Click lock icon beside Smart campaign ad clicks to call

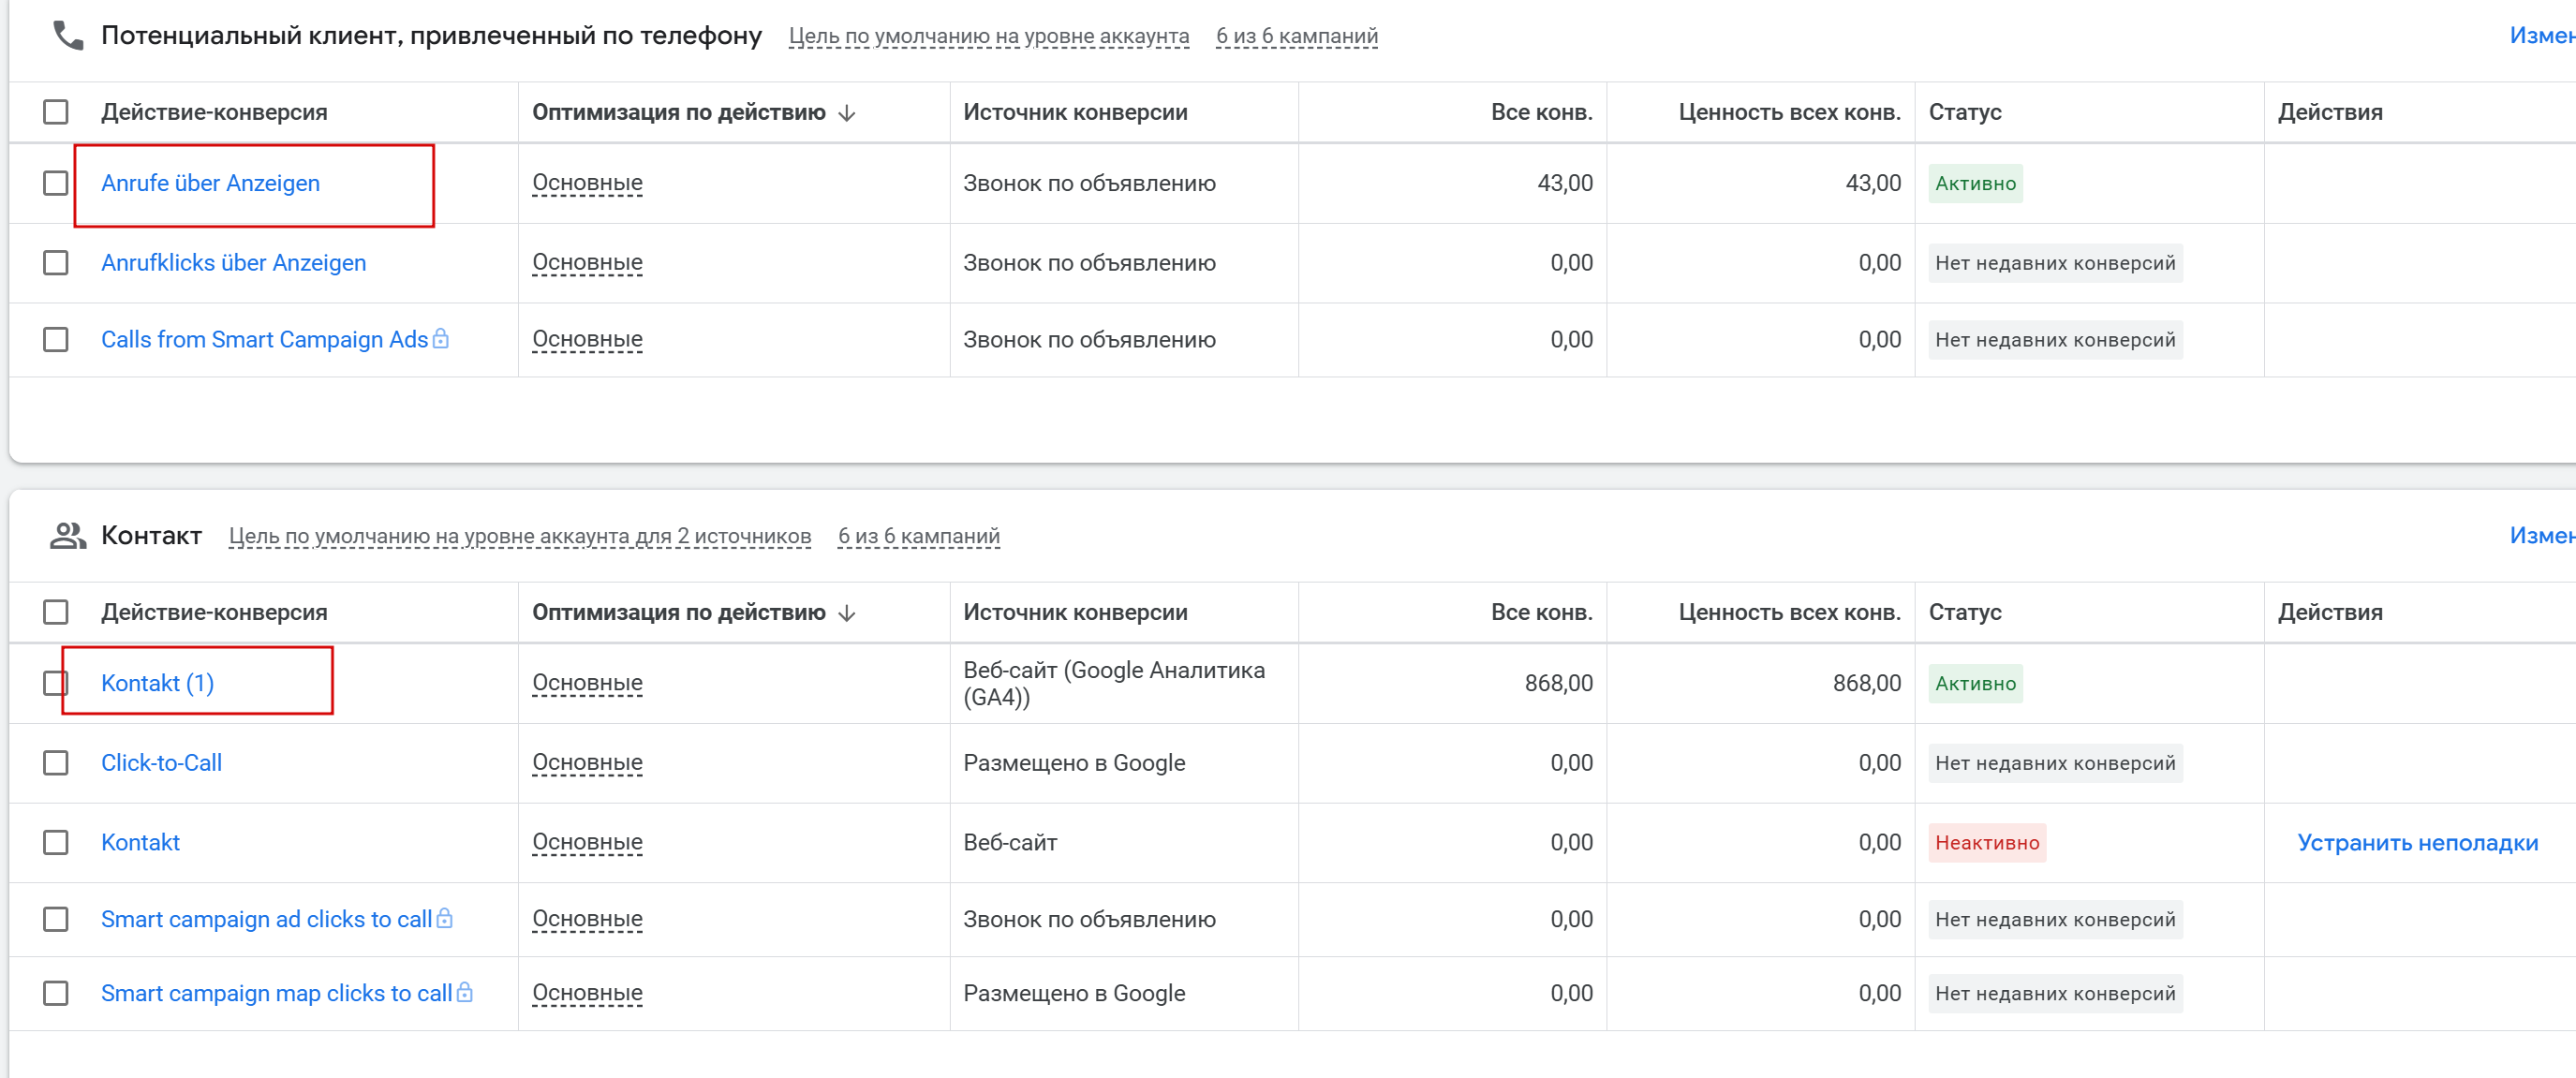445,918
